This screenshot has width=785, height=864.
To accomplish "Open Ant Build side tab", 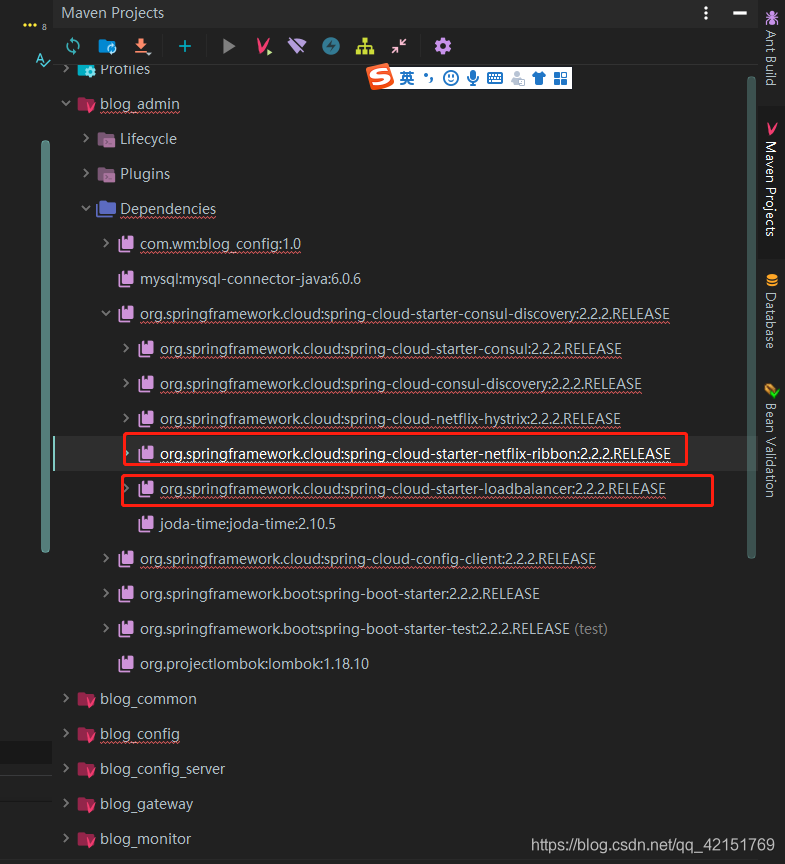I will (771, 48).
